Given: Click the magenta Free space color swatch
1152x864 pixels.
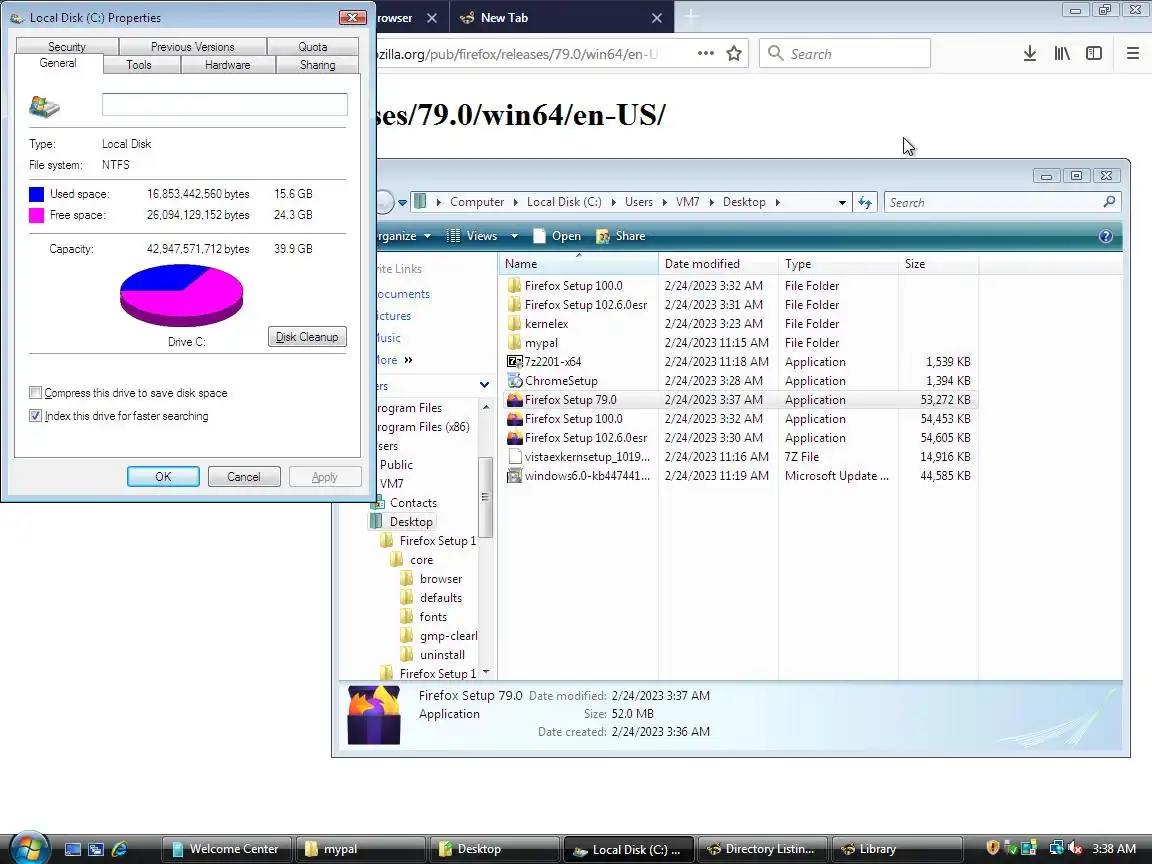Looking at the screenshot, I should coord(36,215).
